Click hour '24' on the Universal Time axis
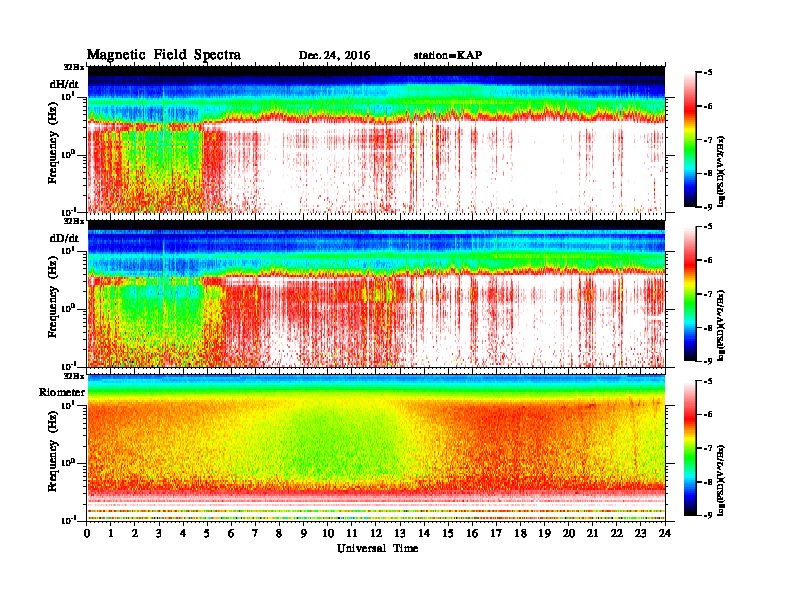Image resolution: width=792 pixels, height=612 pixels. [x=665, y=533]
